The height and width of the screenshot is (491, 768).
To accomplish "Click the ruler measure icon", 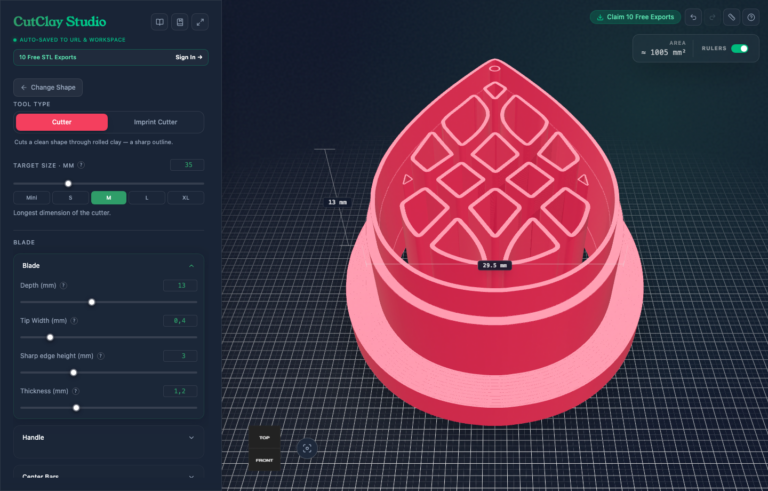I will pos(731,17).
